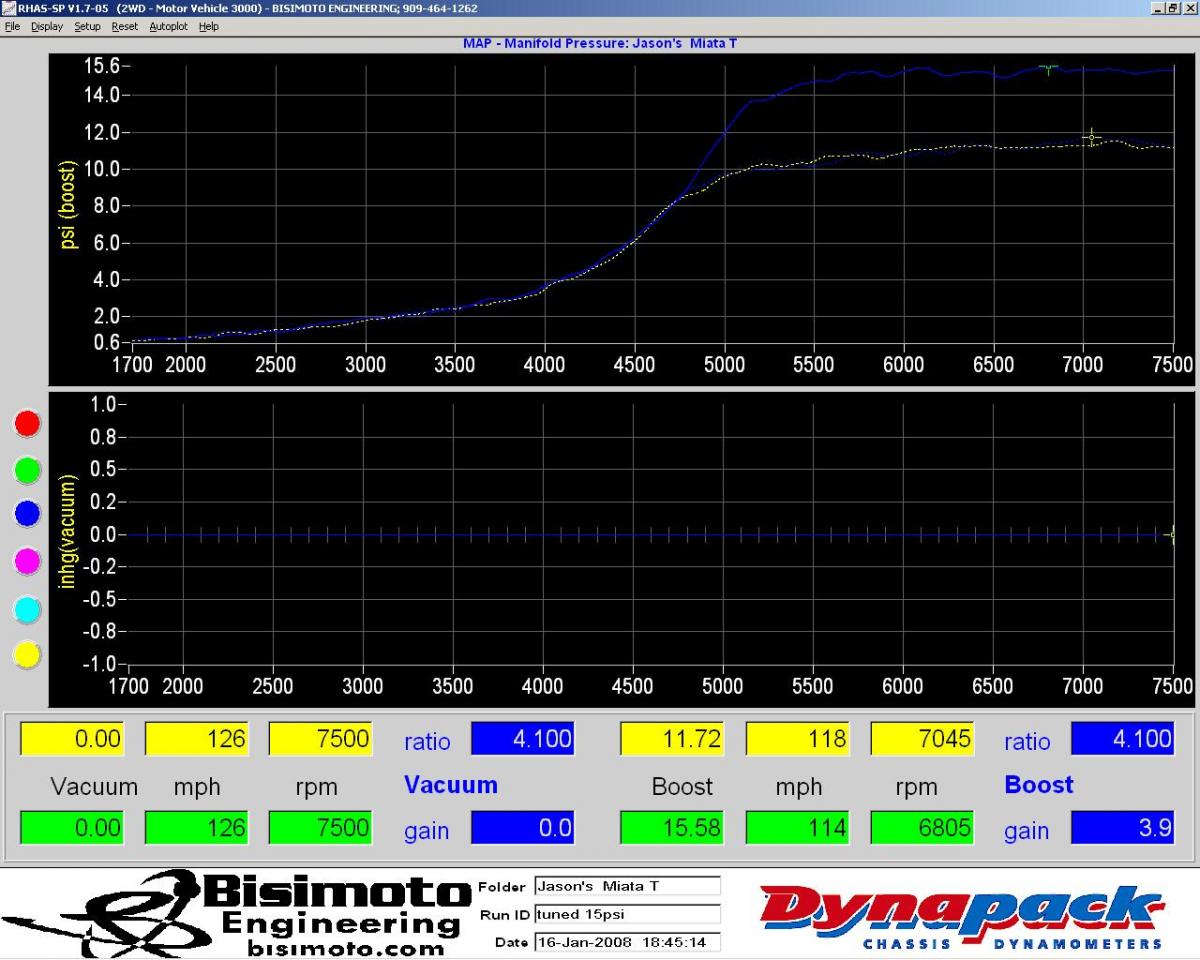Select the blue run color circle
Screen dimensions: 1200x960
point(27,514)
